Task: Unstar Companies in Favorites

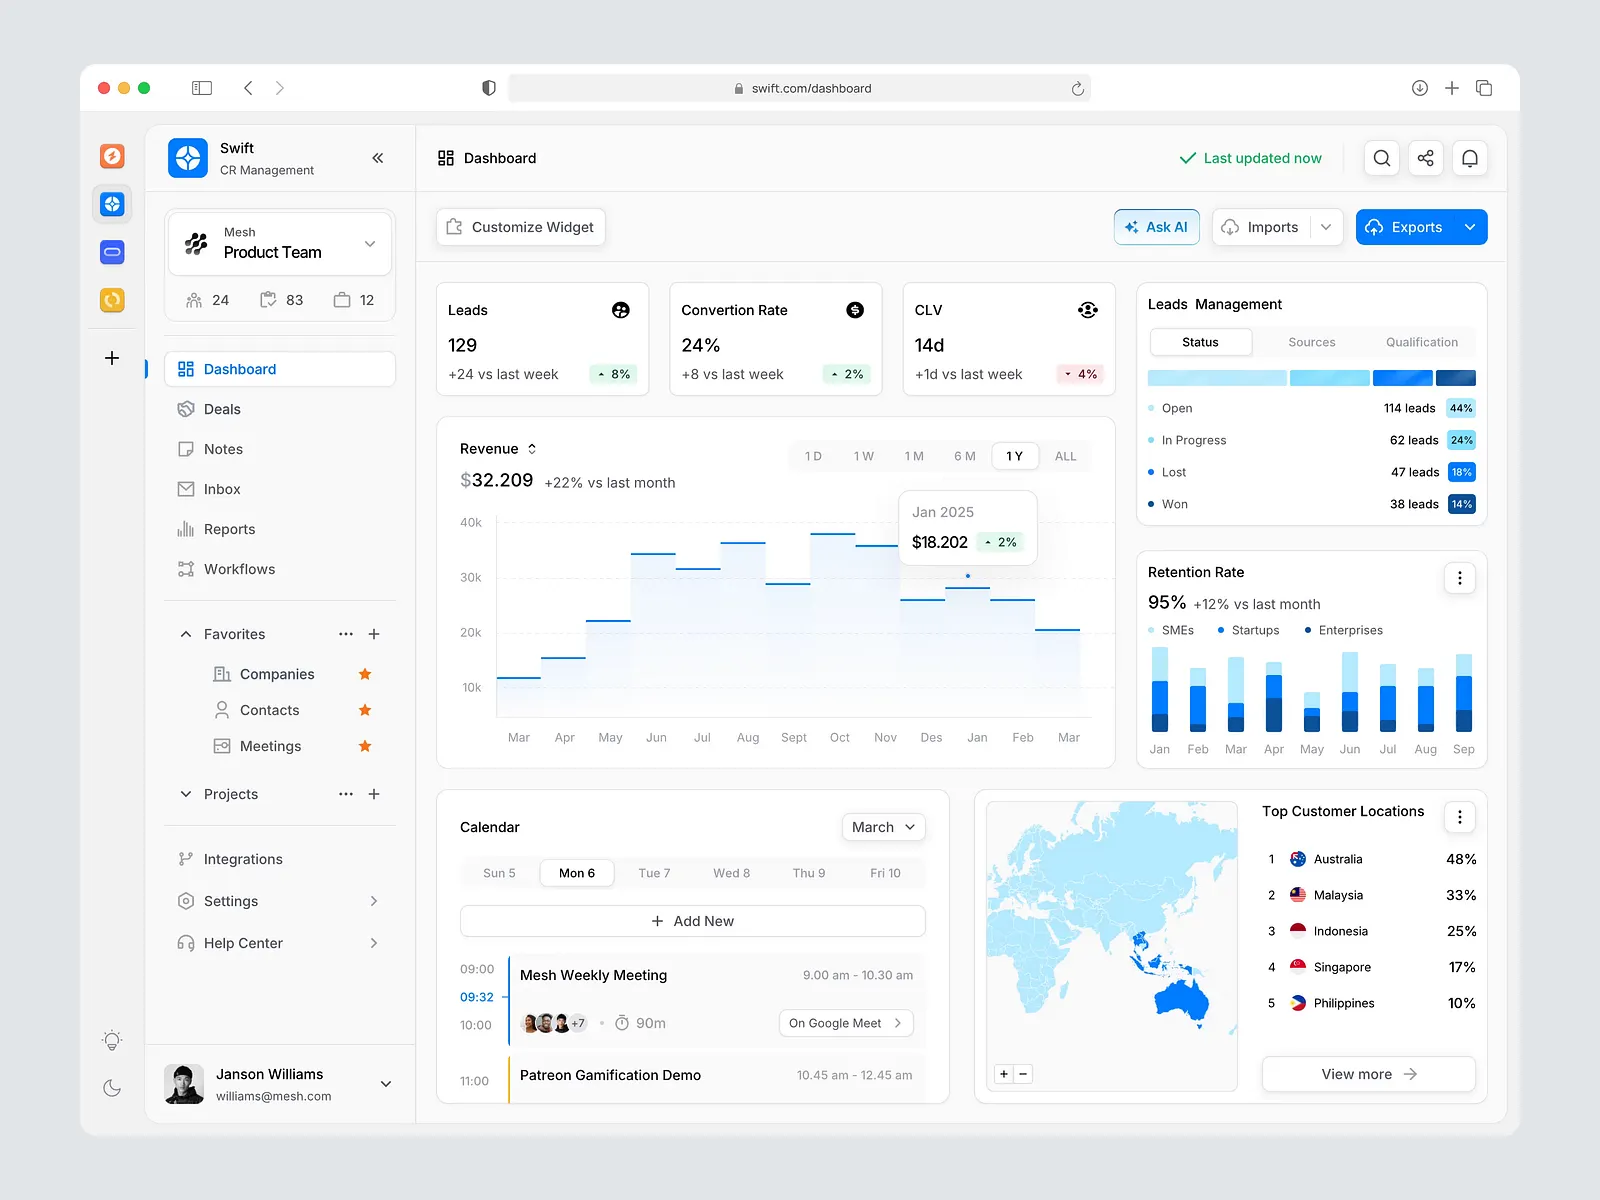Action: click(x=365, y=674)
